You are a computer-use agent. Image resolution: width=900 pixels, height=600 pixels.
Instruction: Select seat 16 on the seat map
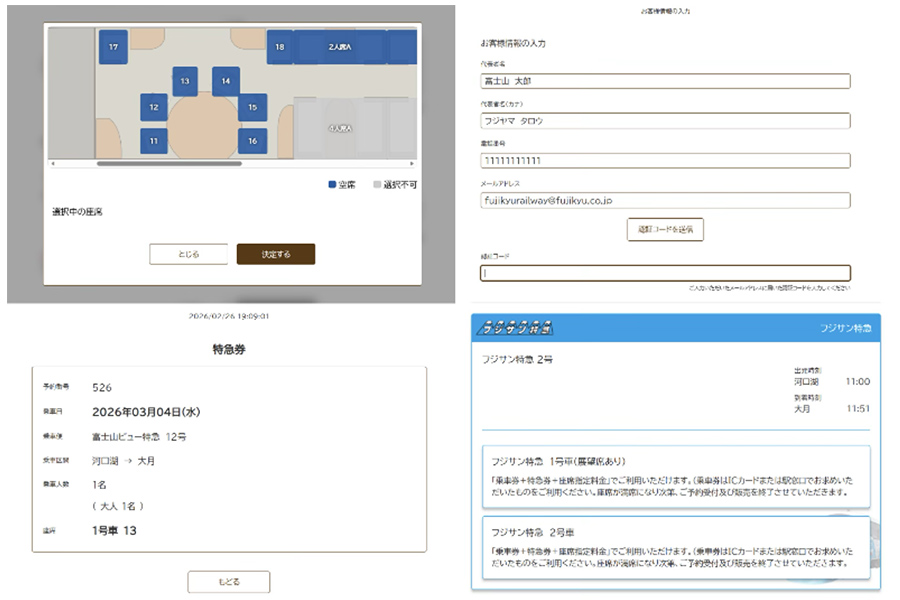click(253, 142)
